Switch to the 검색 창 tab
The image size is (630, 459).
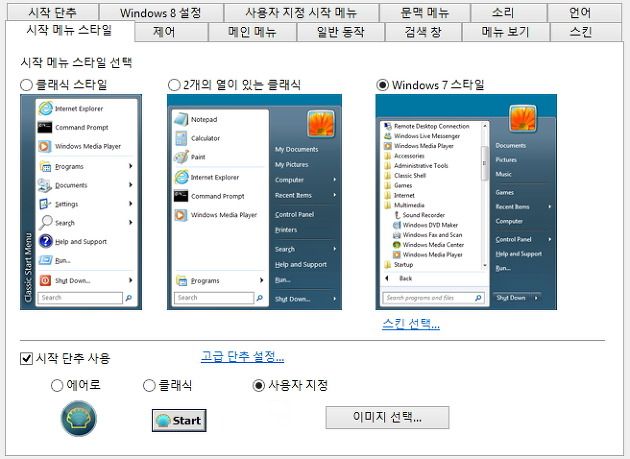423,32
